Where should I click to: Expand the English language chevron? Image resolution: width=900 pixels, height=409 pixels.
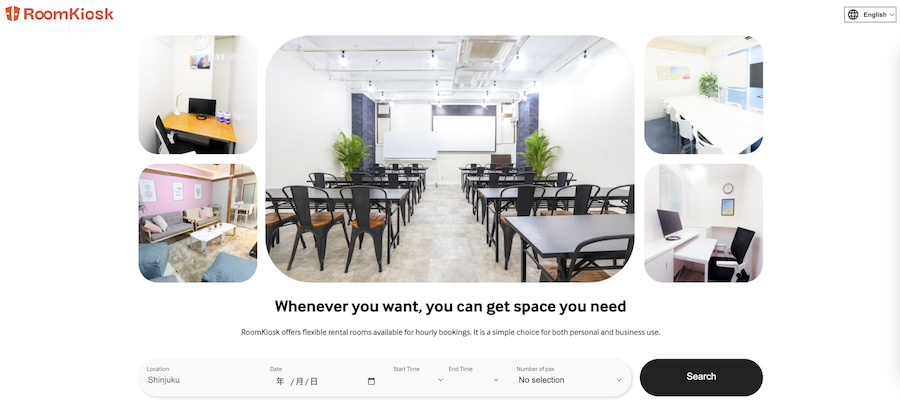tap(891, 15)
